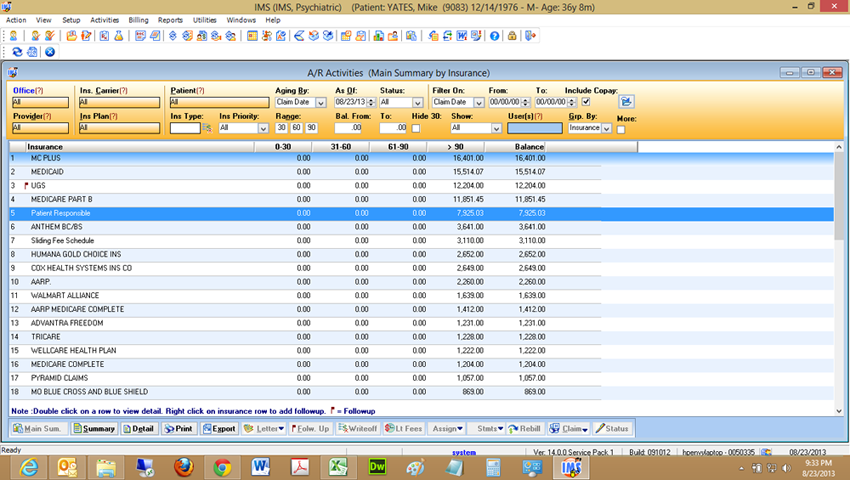Click the Summary button
Image resolution: width=850 pixels, height=480 pixels.
click(94, 428)
